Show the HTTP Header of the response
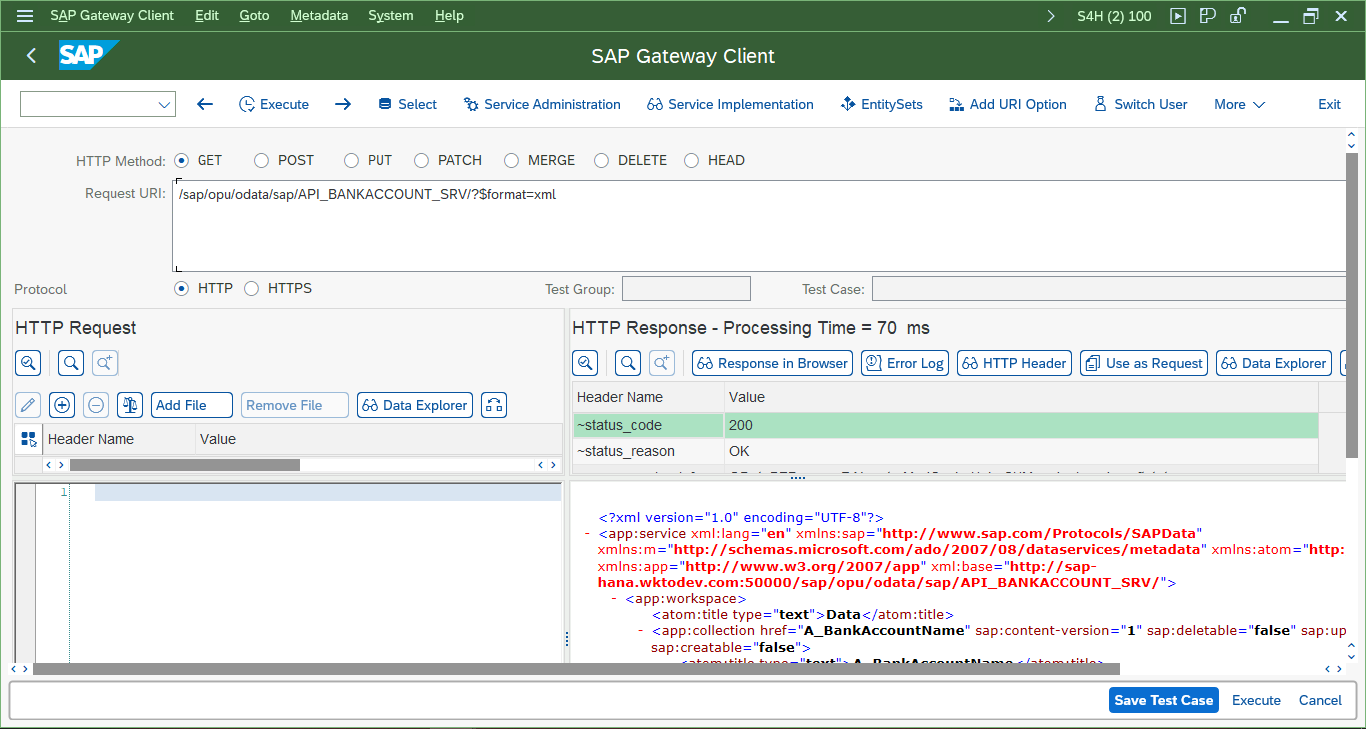Viewport: 1366px width, 729px height. point(1014,362)
